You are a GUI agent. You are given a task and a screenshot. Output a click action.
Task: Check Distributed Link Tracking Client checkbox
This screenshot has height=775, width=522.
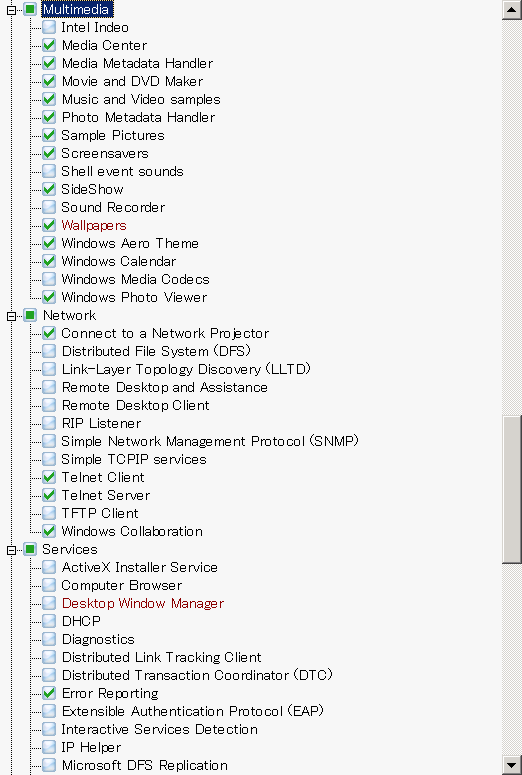49,657
